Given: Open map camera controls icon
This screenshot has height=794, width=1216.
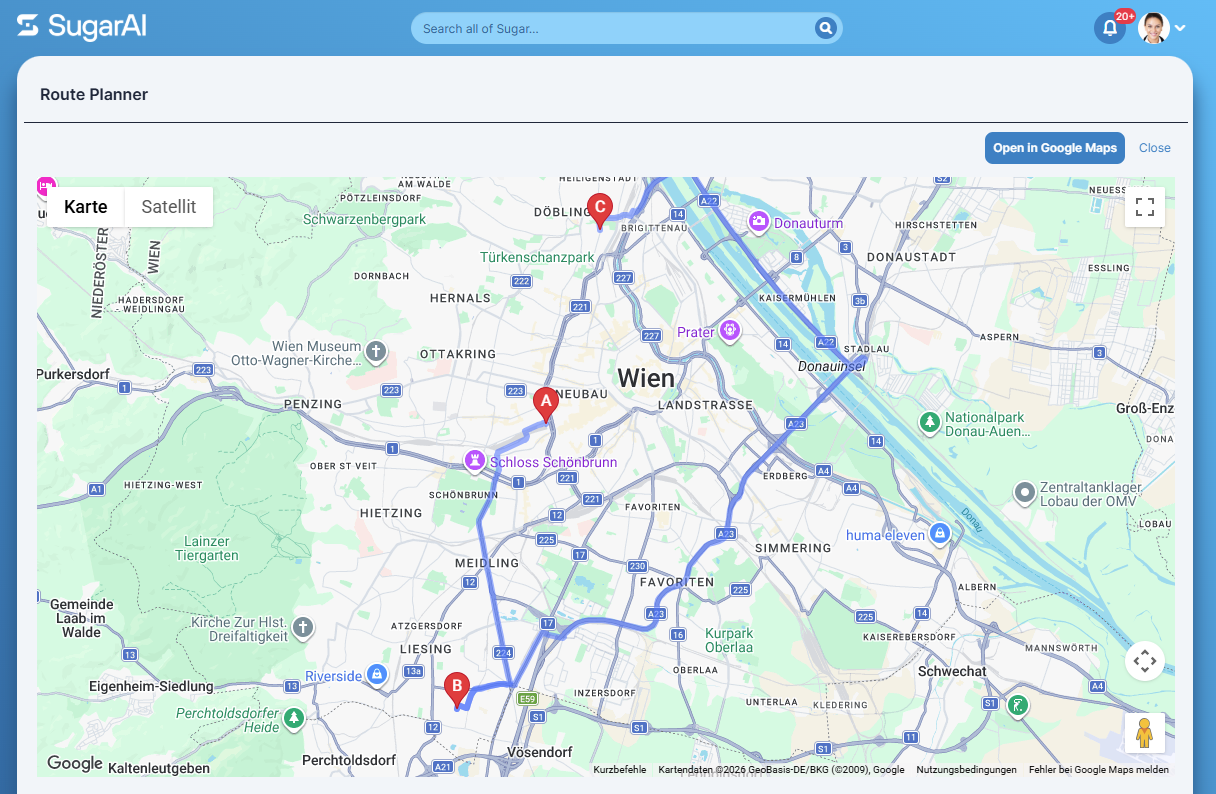Looking at the screenshot, I should pos(1145,661).
